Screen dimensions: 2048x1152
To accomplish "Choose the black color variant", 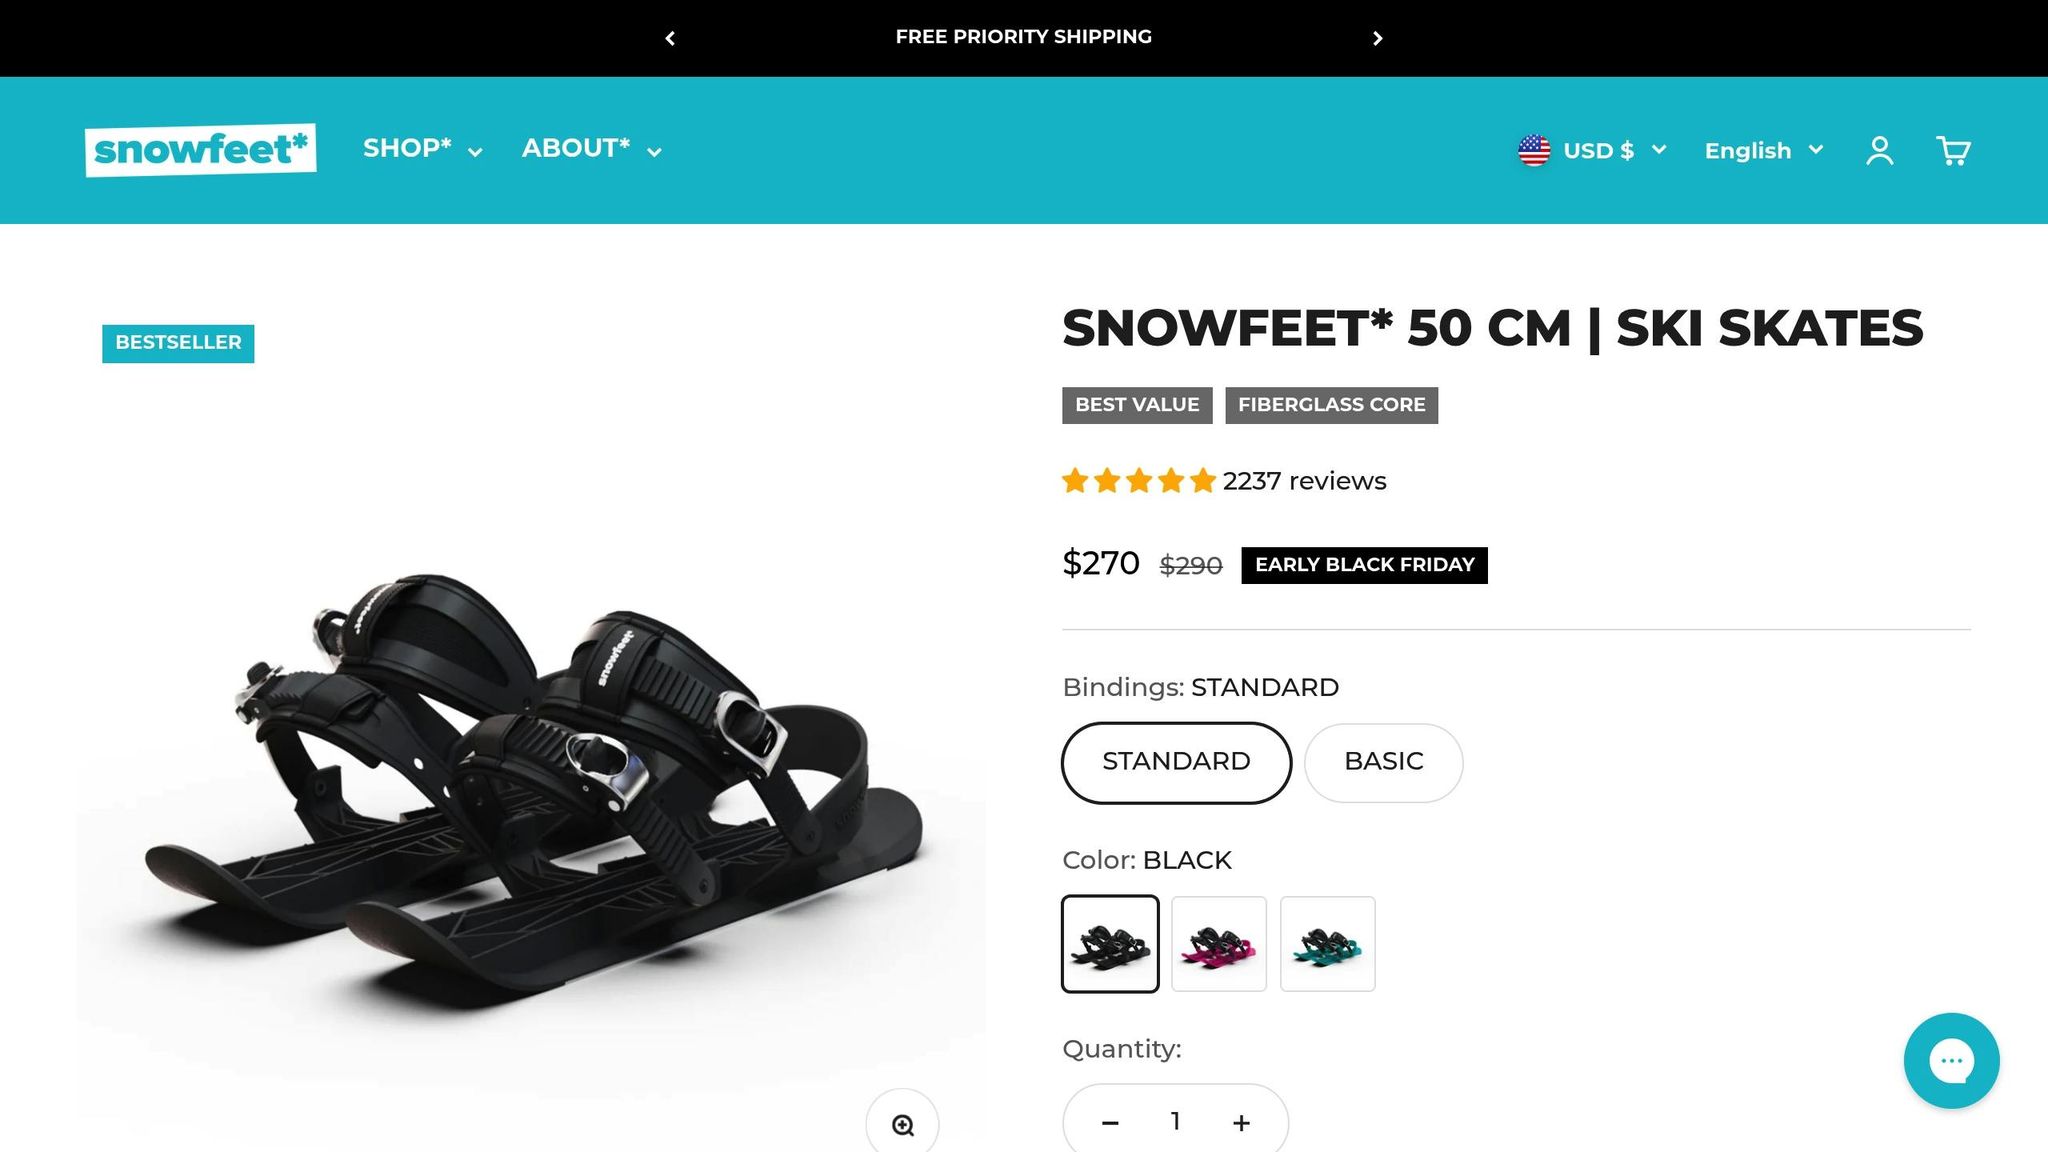I will 1110,944.
